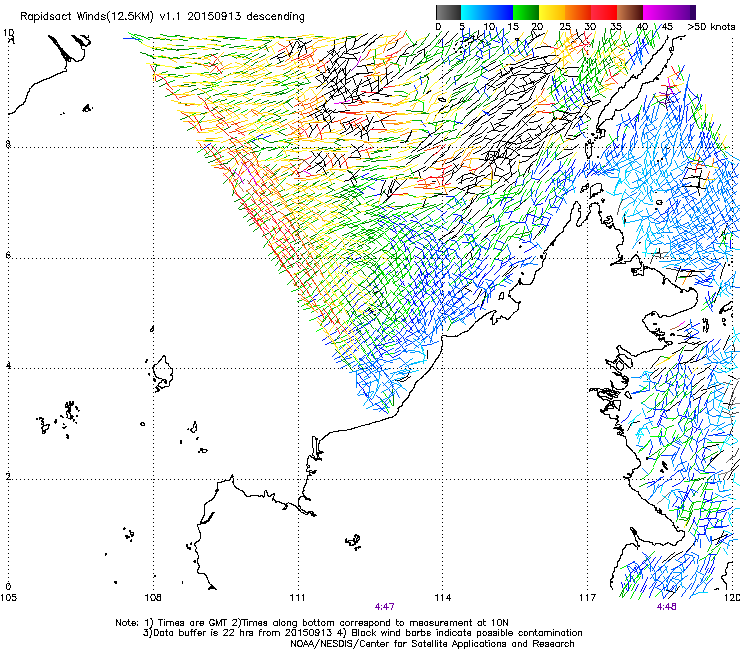Click the '15' legend tick label

513,27
